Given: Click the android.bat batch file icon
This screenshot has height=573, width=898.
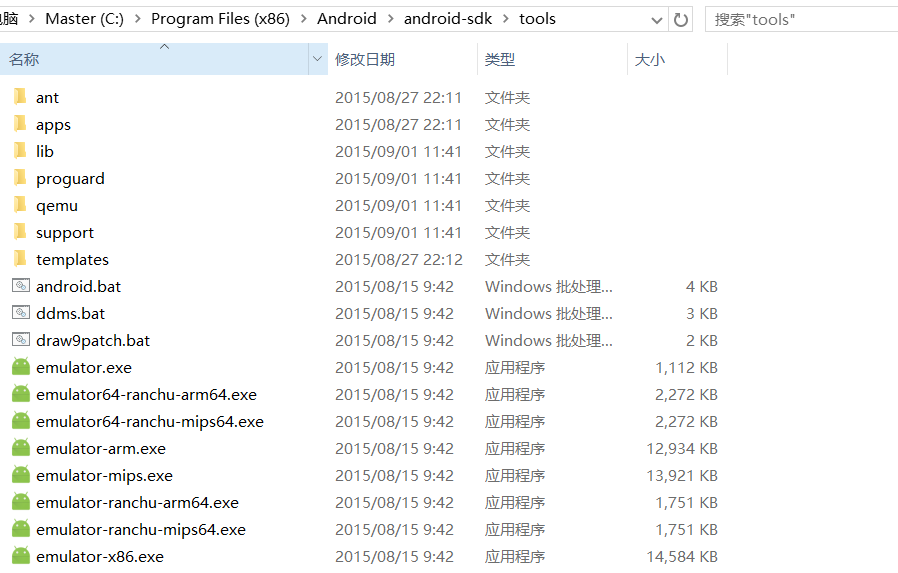Looking at the screenshot, I should pyautogui.click(x=21, y=286).
